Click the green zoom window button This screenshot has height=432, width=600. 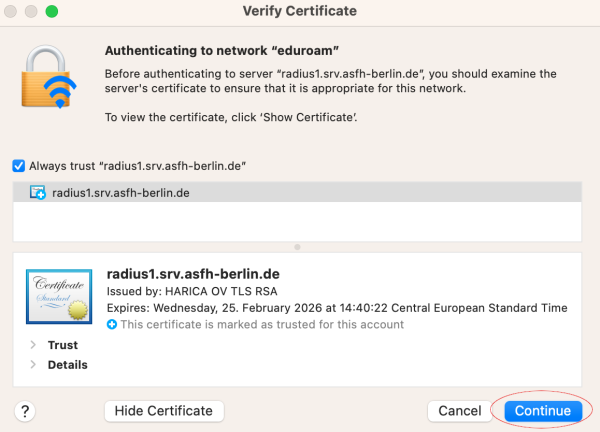point(52,11)
